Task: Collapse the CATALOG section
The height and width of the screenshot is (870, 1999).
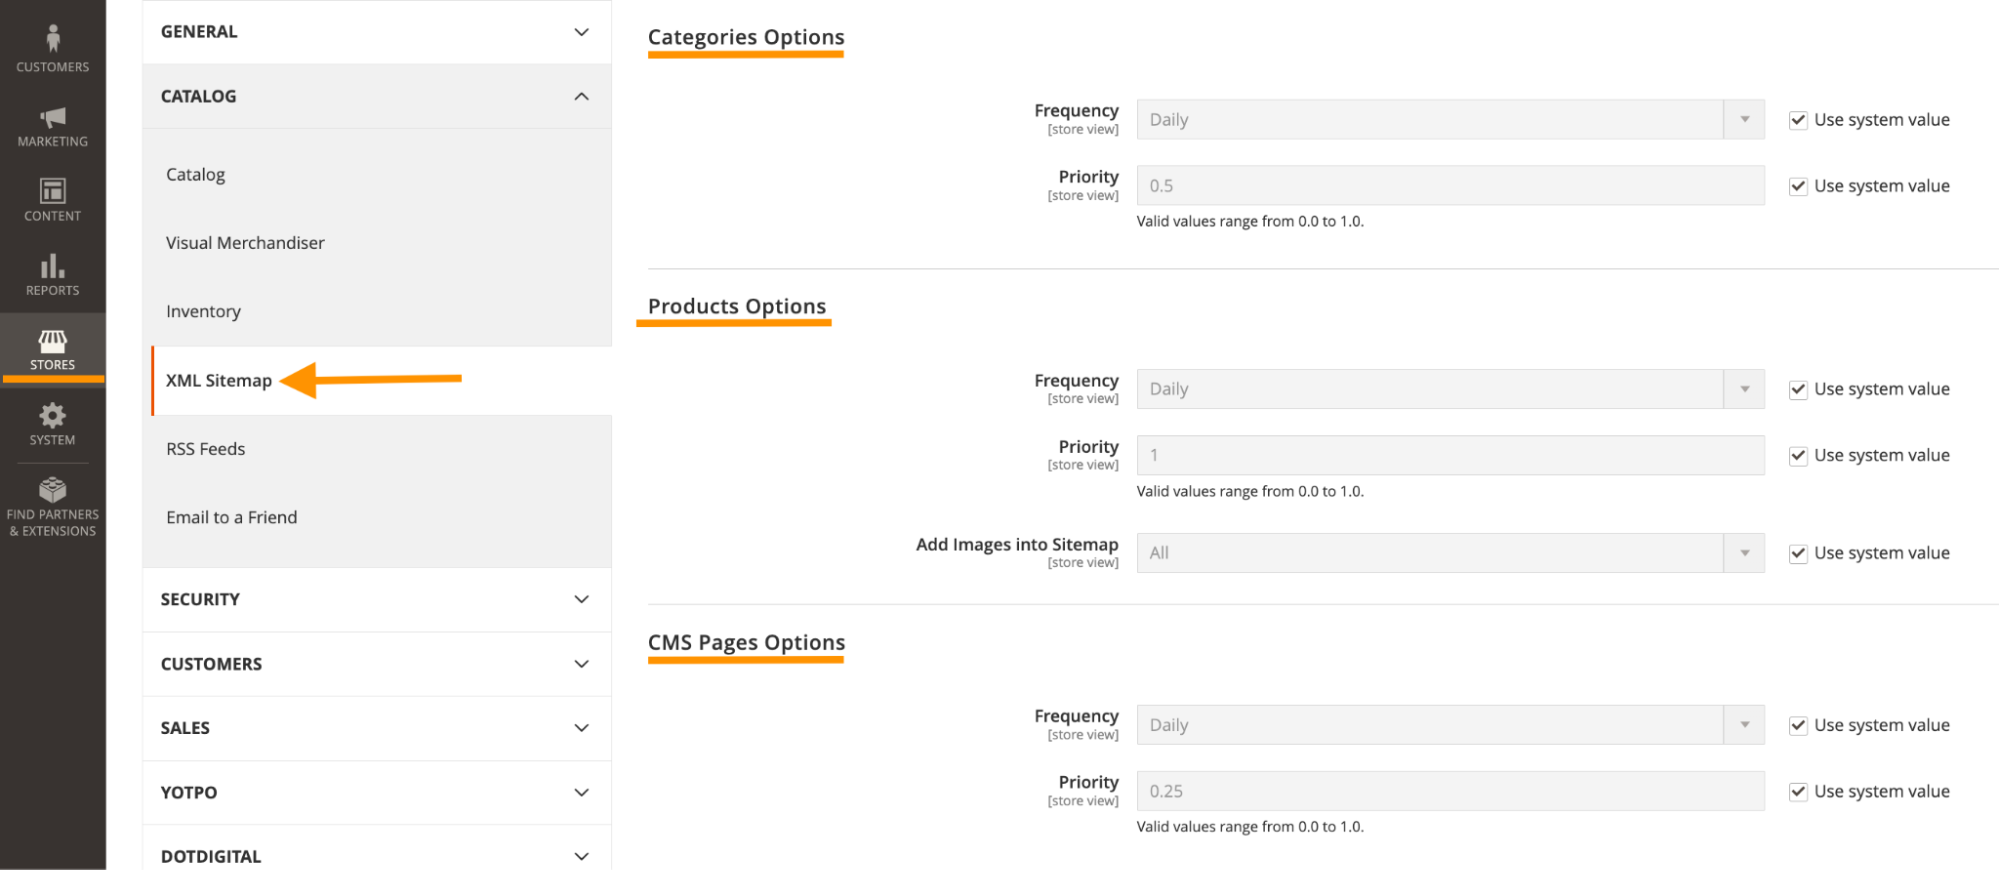Action: (x=377, y=96)
